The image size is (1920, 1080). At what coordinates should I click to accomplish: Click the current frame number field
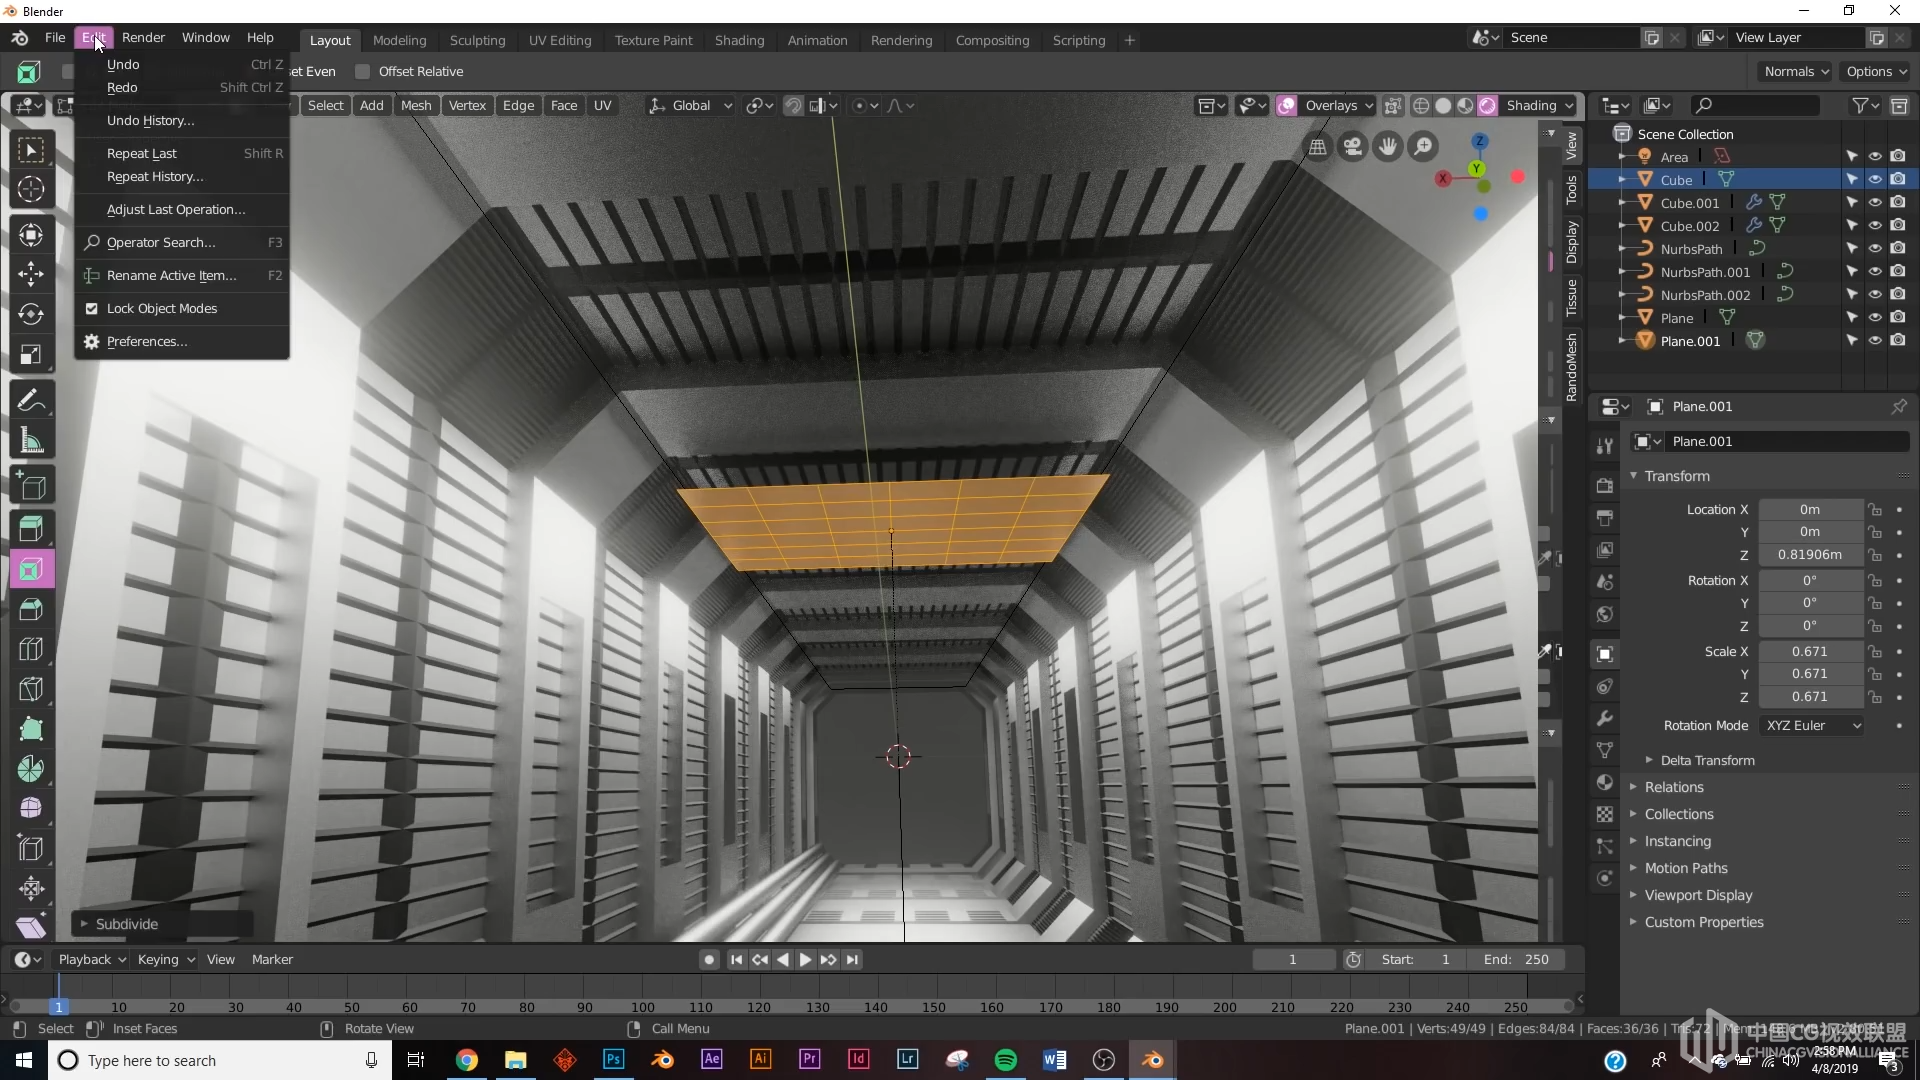pyautogui.click(x=1293, y=959)
